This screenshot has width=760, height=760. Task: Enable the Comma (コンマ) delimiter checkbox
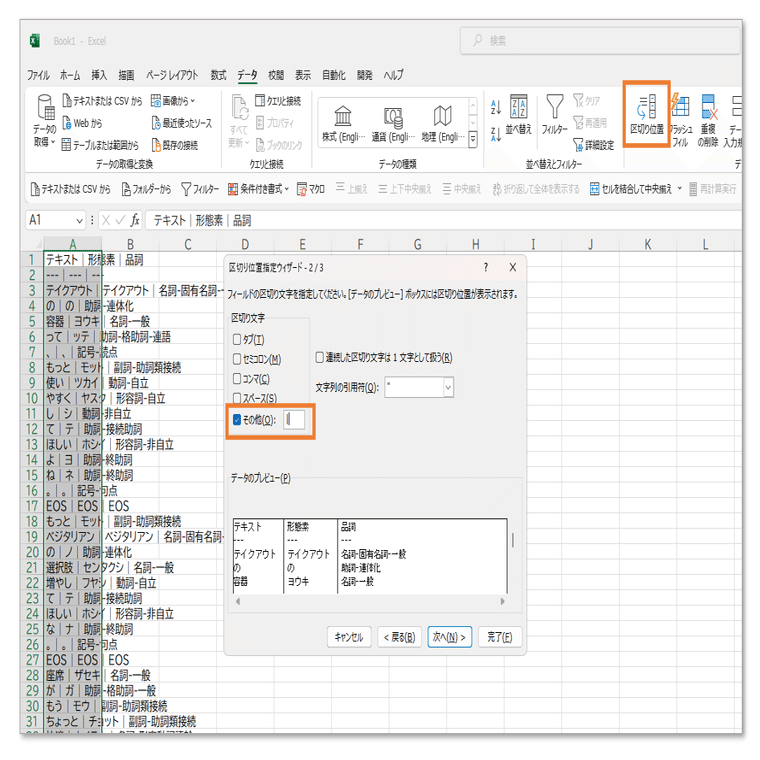pos(237,378)
